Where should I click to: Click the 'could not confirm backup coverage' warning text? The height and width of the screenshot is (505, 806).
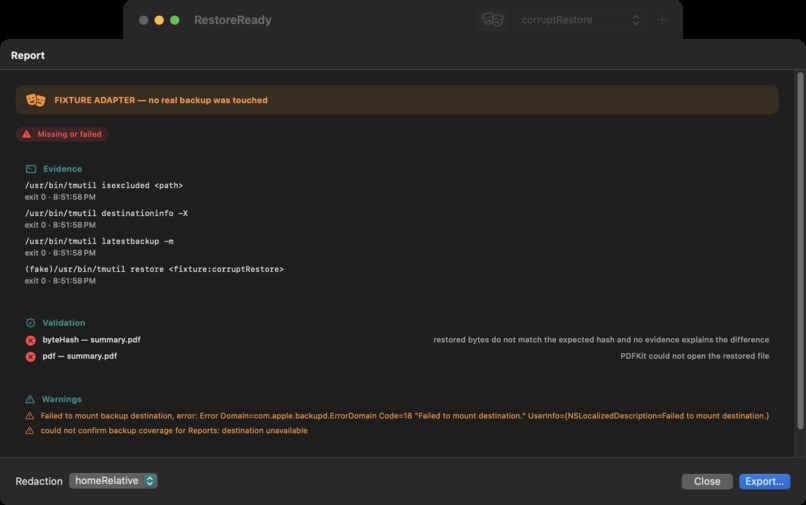click(x=174, y=430)
